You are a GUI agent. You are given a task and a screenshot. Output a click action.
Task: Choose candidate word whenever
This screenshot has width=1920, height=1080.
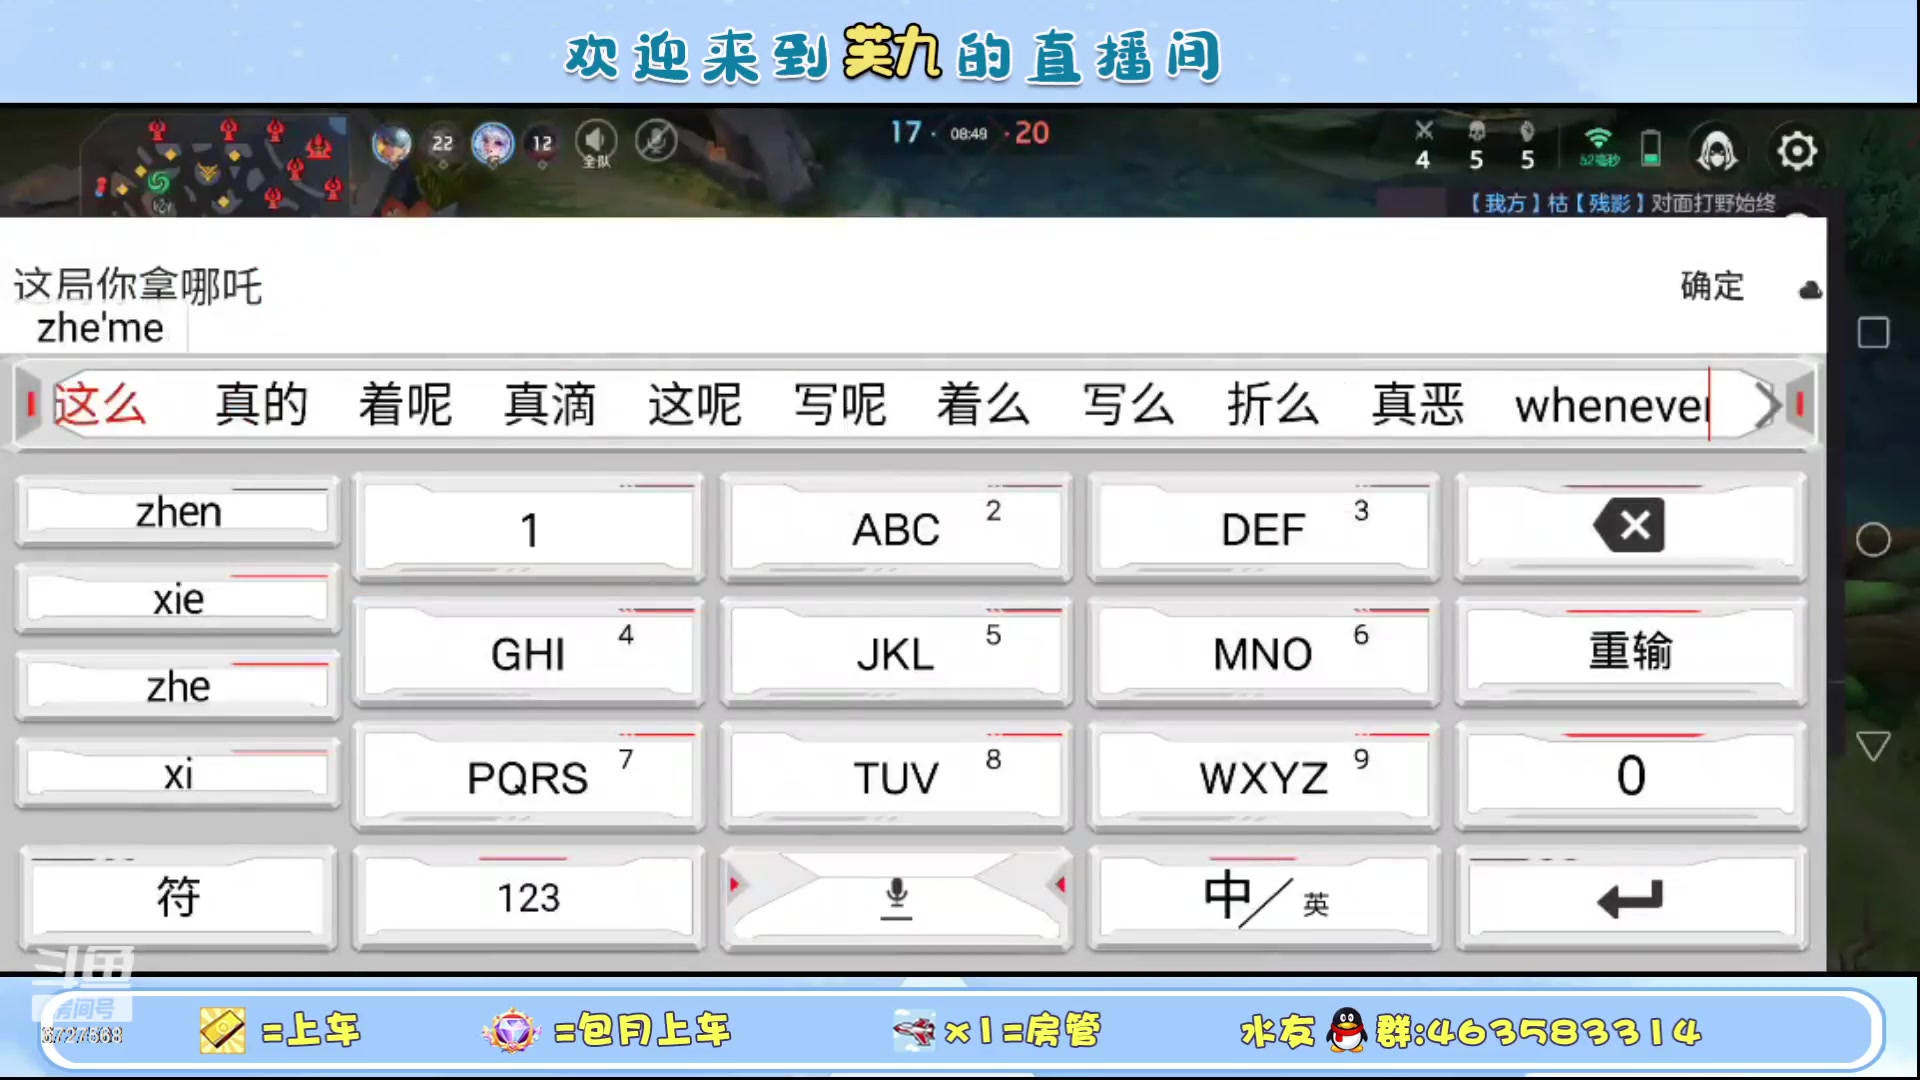click(x=1612, y=406)
